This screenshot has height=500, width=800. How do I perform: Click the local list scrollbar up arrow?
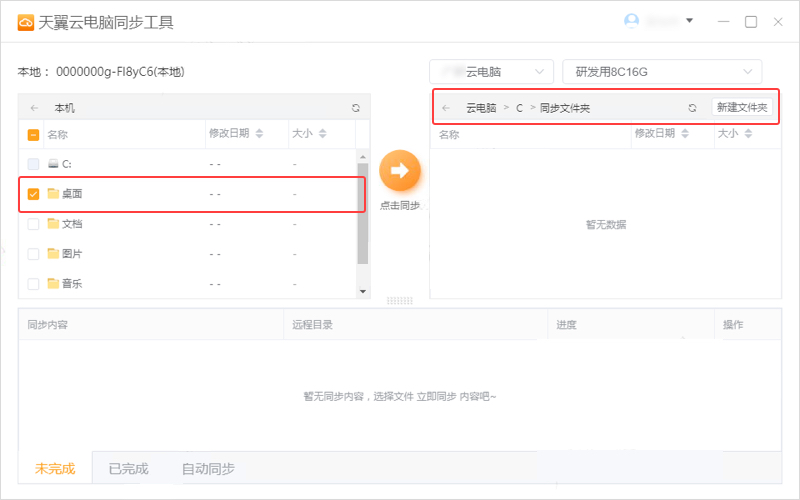pyautogui.click(x=363, y=157)
